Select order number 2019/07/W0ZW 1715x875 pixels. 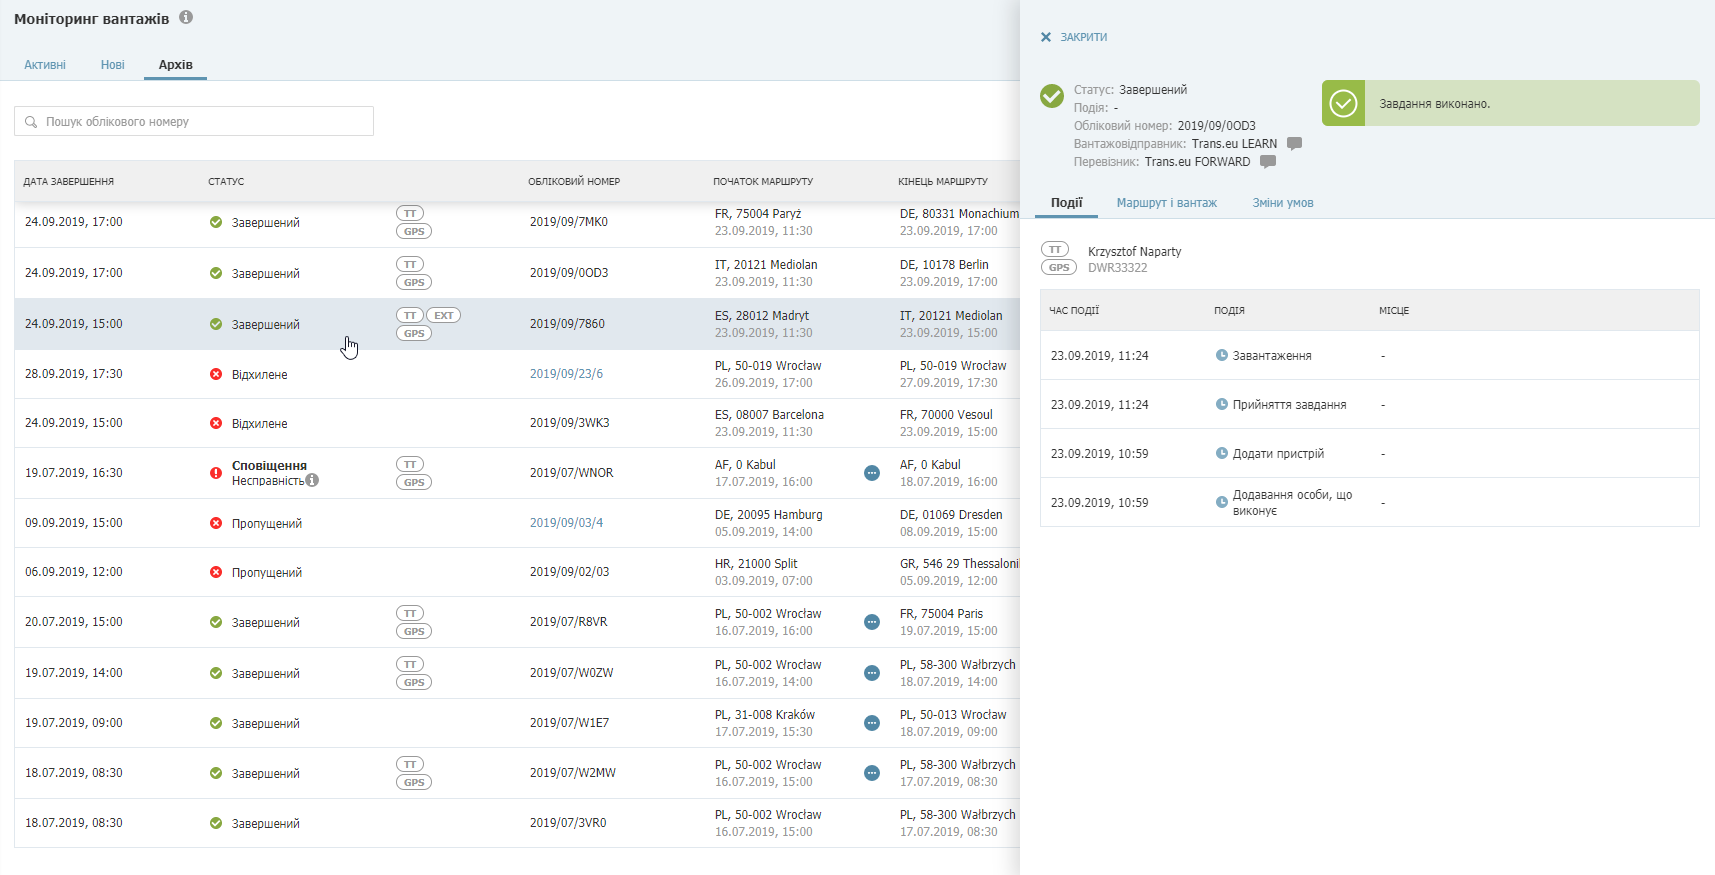click(571, 673)
